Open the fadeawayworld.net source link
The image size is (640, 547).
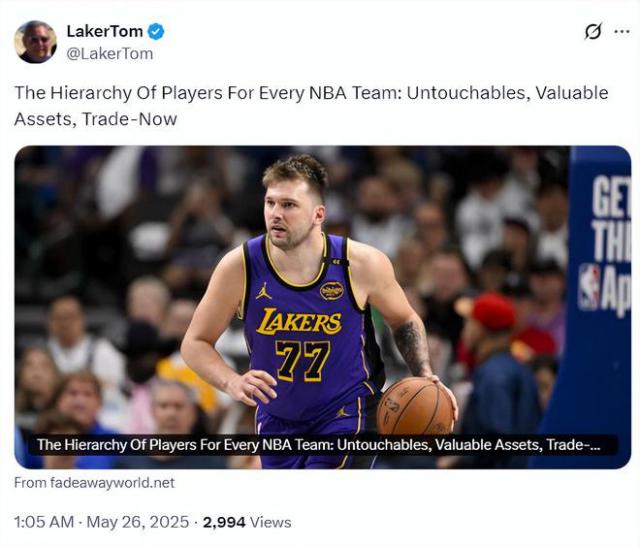tap(94, 482)
